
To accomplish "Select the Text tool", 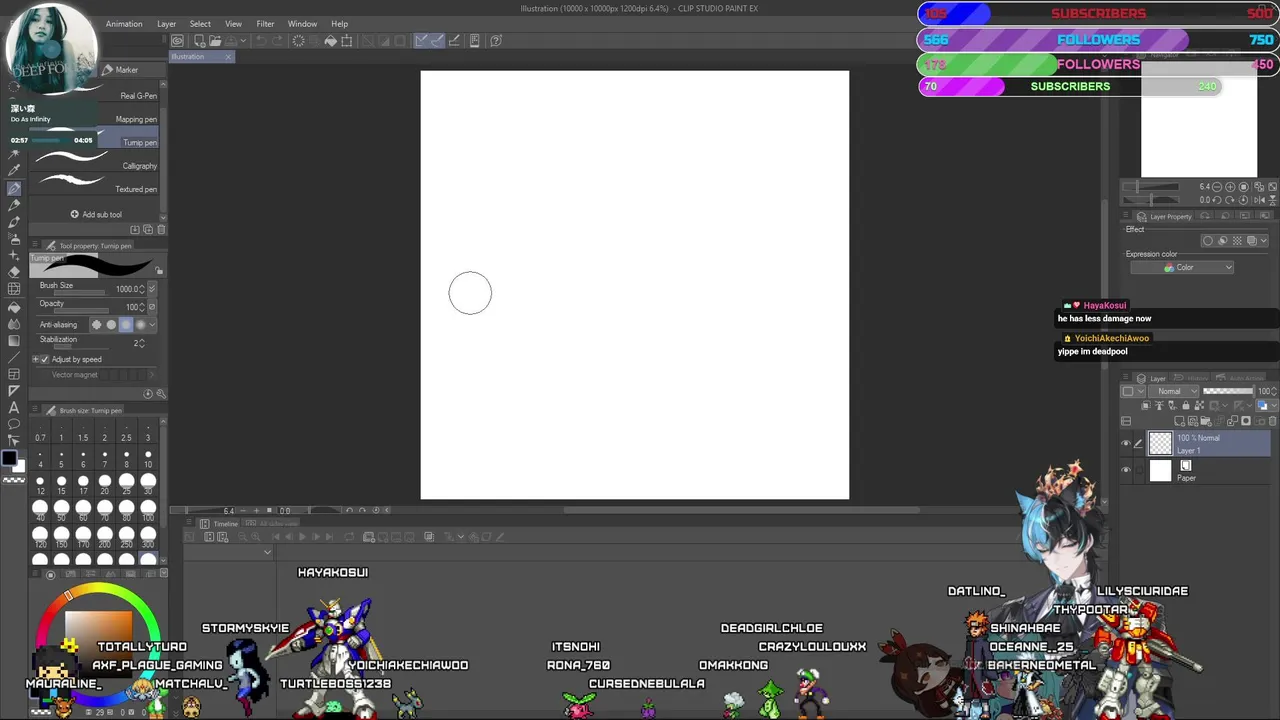I will point(14,407).
